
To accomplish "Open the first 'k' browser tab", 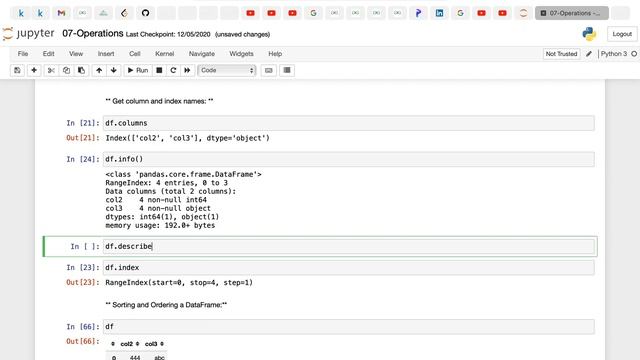I will 21,13.
